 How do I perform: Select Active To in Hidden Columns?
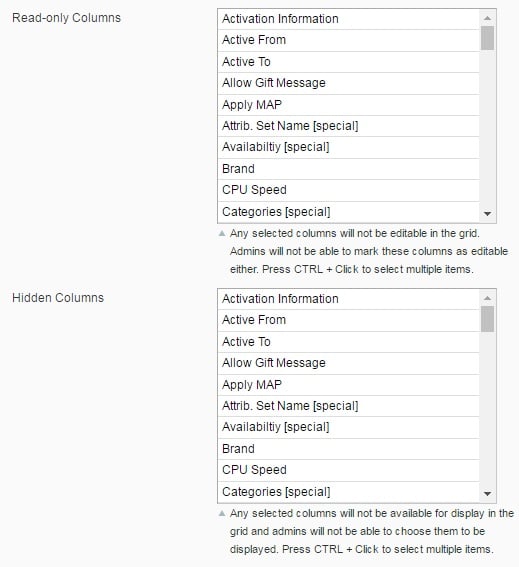tap(349, 342)
